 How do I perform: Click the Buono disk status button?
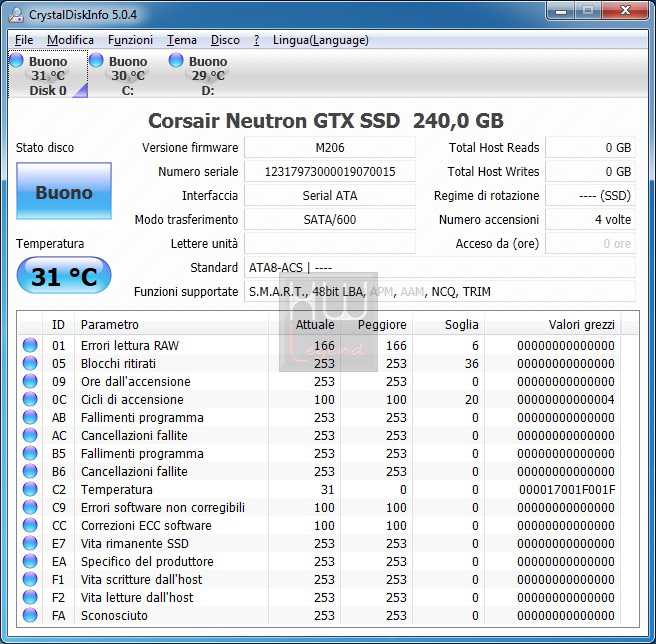[64, 191]
